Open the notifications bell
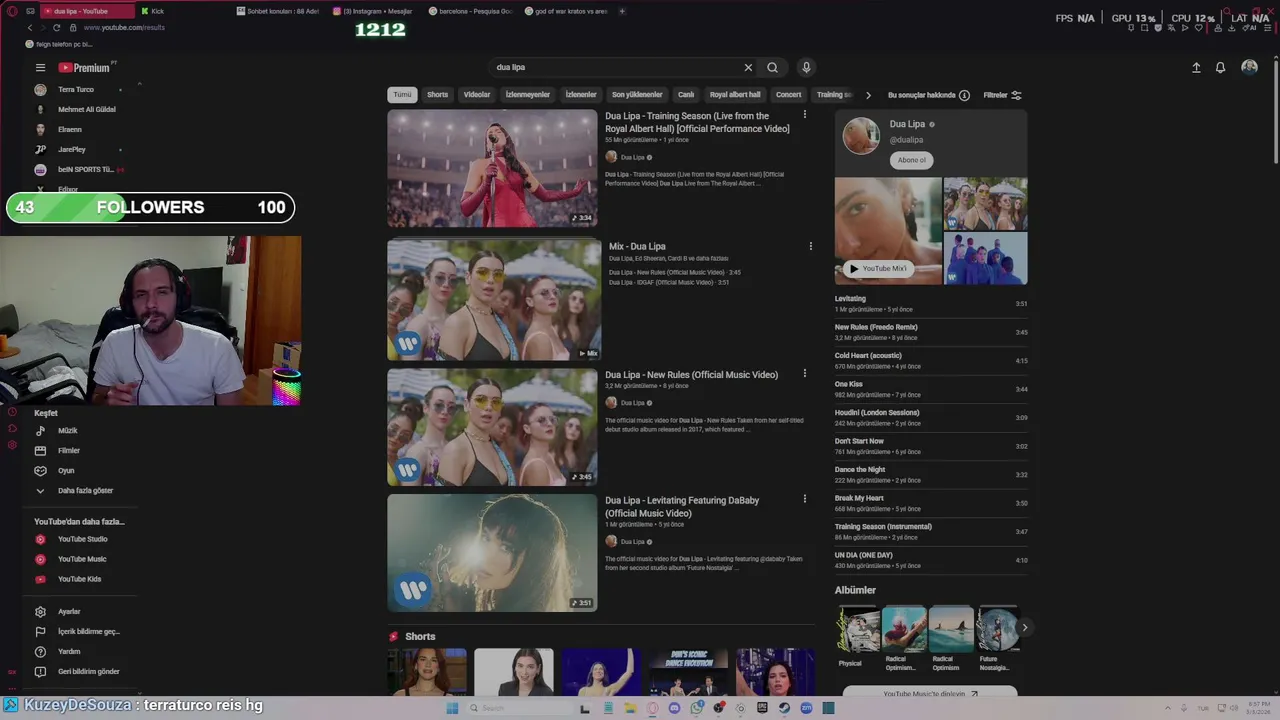1280x720 pixels. pyautogui.click(x=1220, y=67)
